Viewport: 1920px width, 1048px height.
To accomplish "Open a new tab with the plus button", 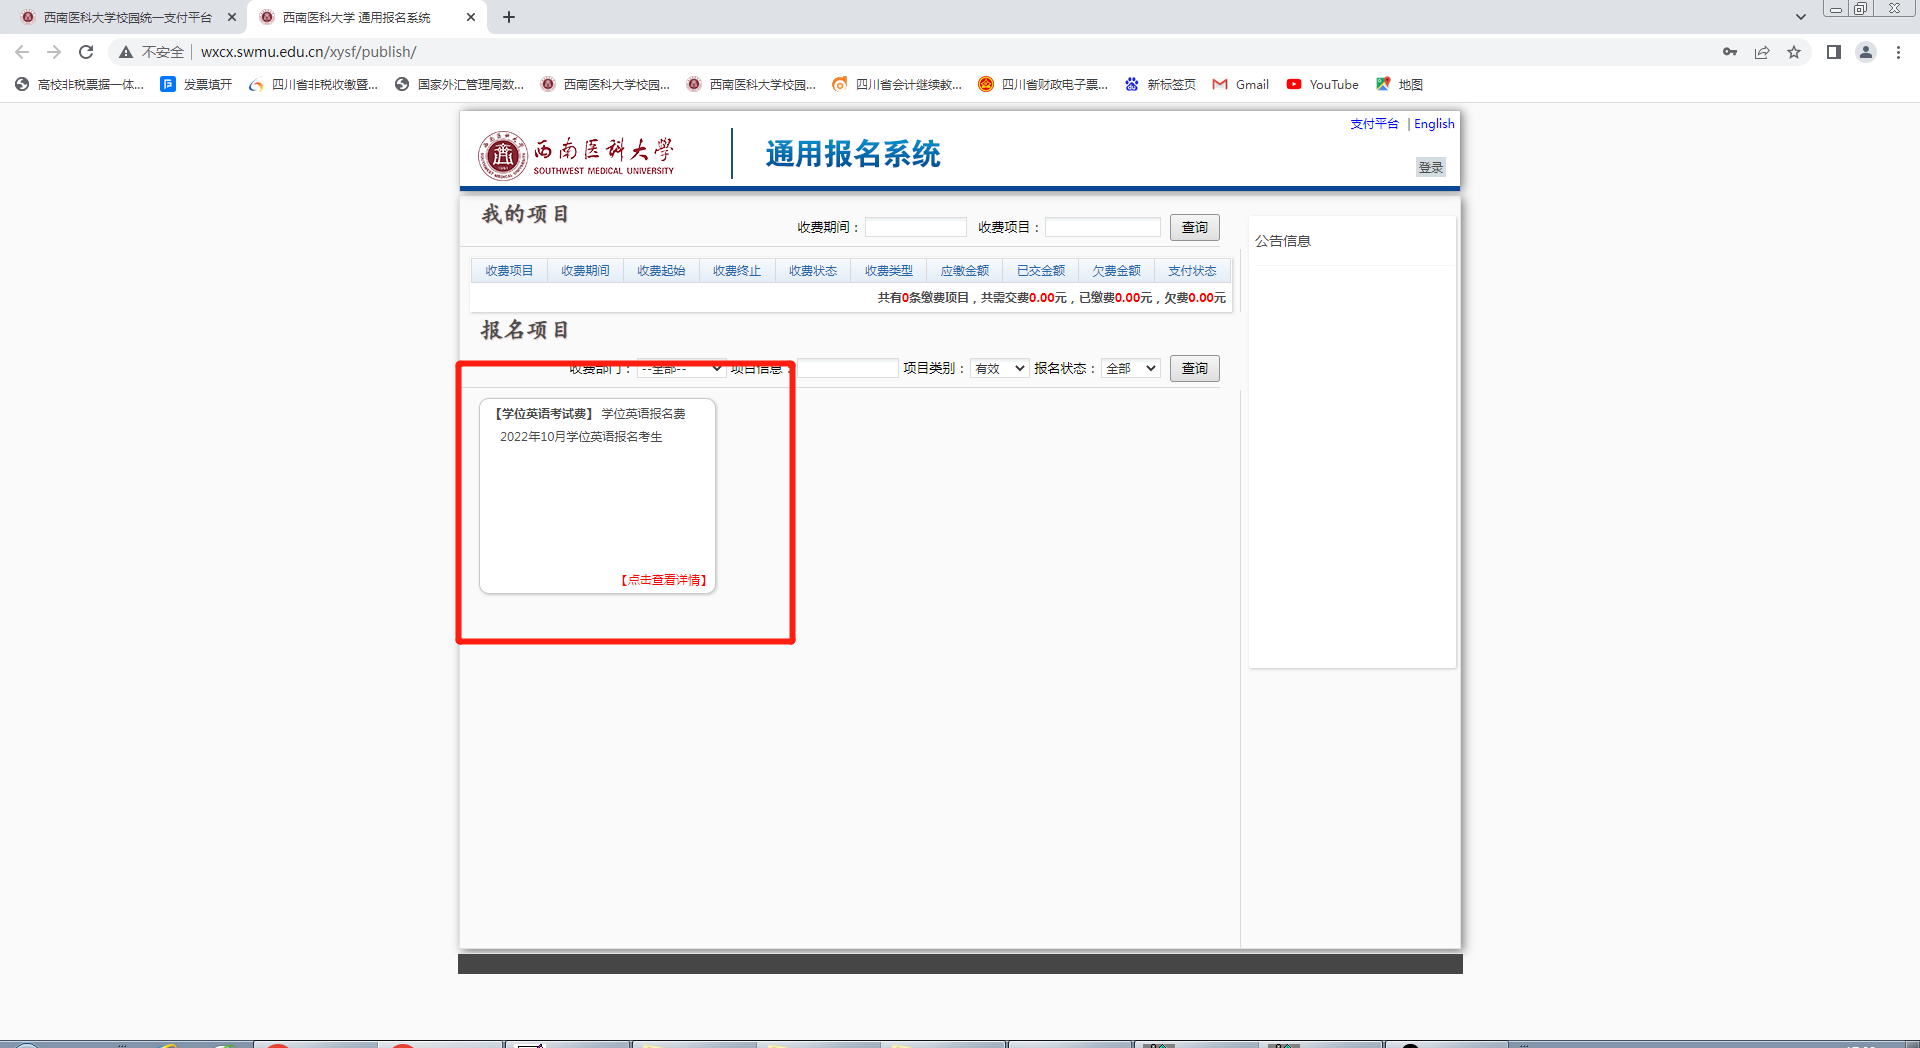I will click(x=509, y=17).
